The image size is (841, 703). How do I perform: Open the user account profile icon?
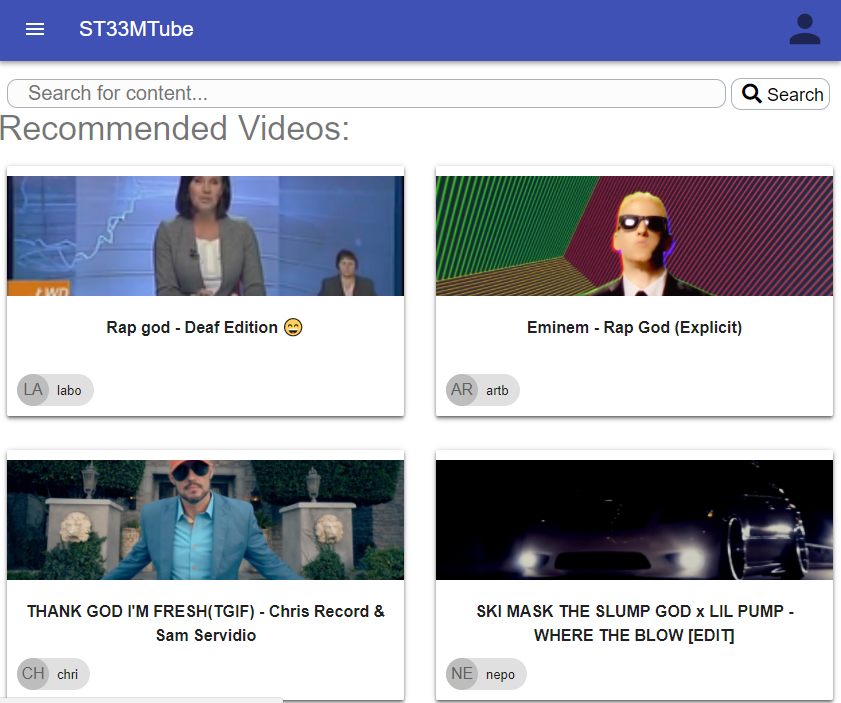tap(805, 29)
